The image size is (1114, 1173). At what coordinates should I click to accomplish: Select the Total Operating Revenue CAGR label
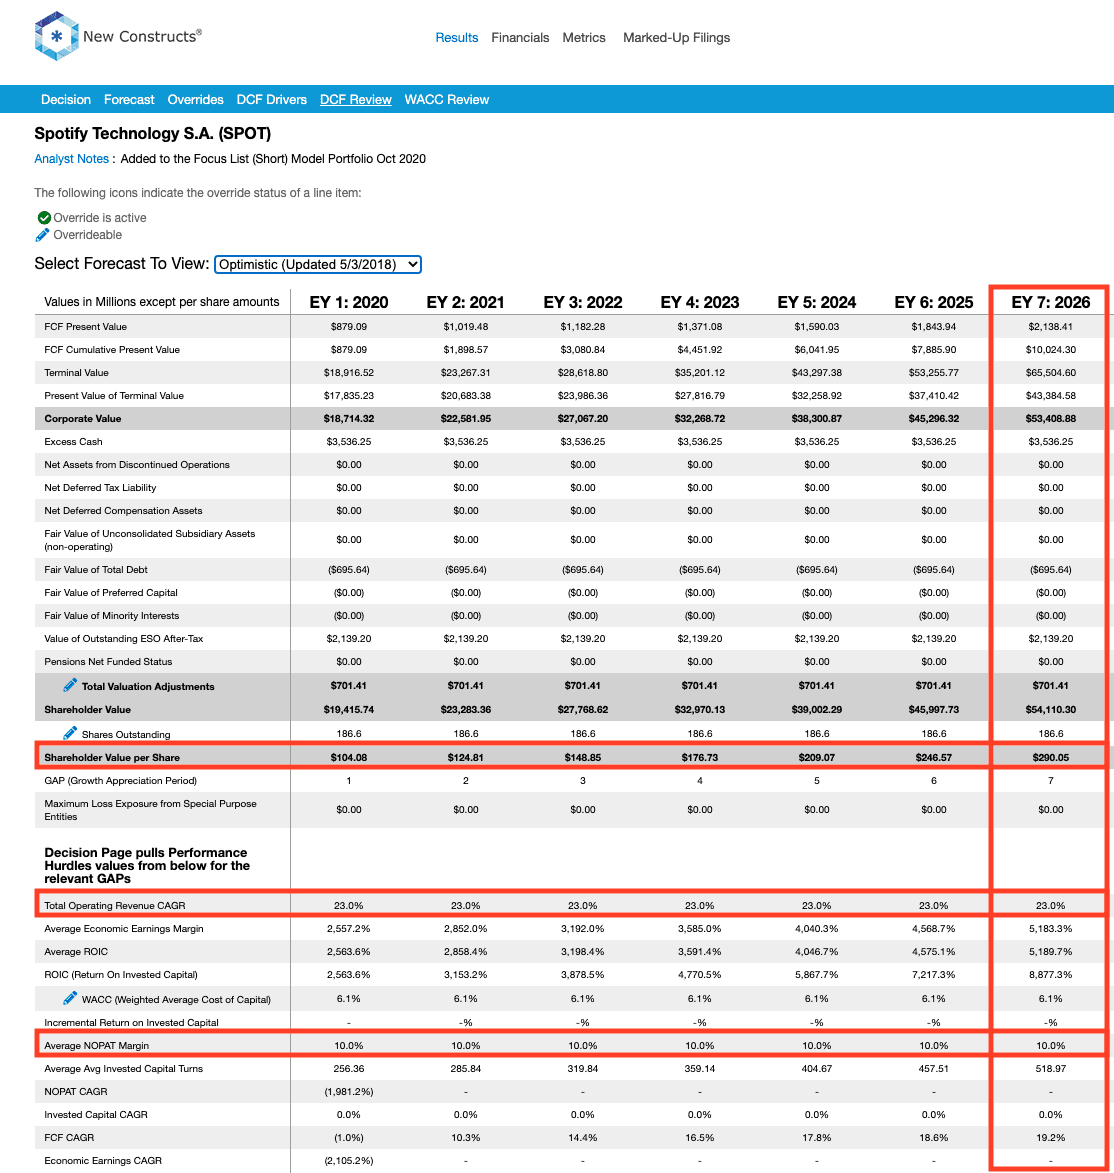[x=114, y=905]
